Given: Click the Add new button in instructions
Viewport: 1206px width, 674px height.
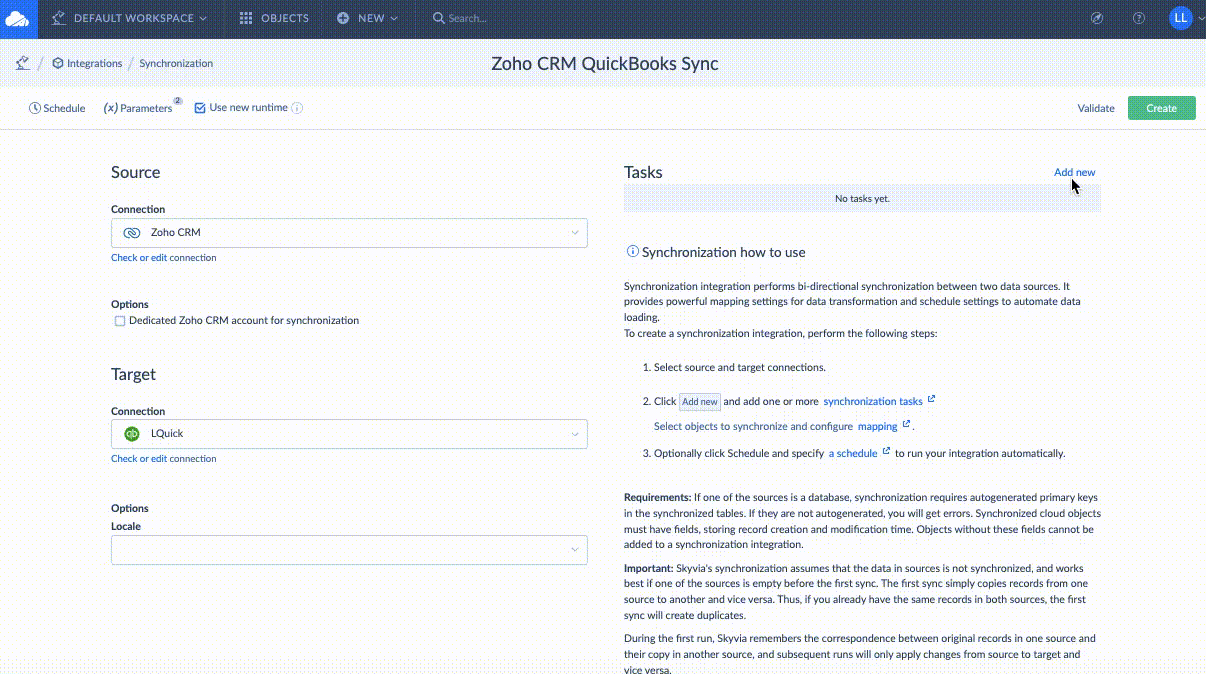Looking at the screenshot, I should [x=700, y=402].
